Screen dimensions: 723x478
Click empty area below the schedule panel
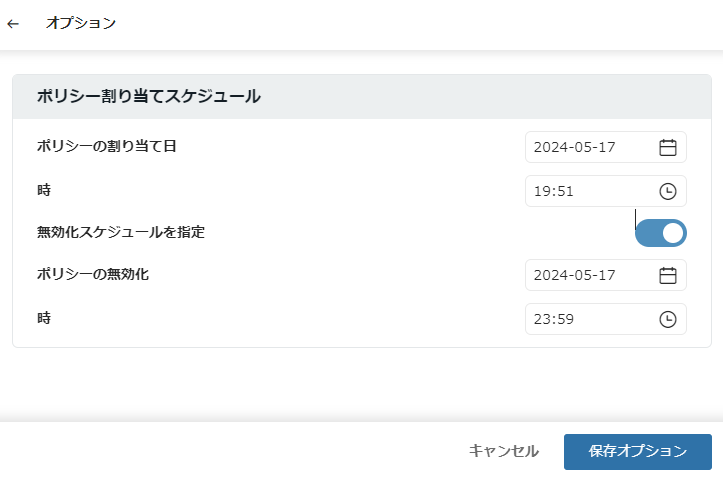tap(360, 383)
